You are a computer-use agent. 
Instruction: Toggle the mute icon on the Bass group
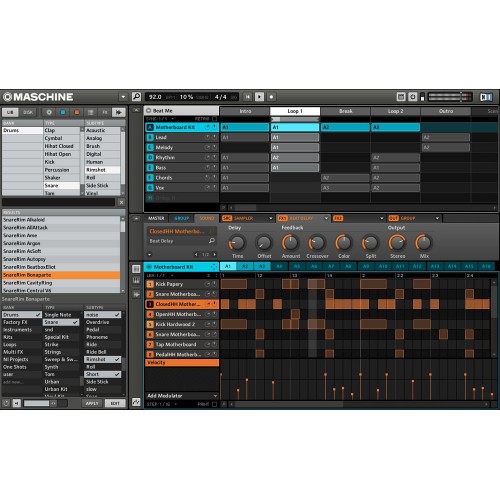click(x=207, y=167)
